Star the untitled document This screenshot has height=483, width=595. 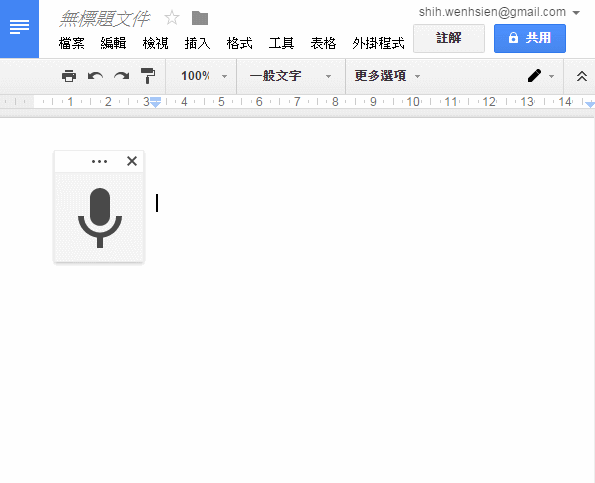[172, 18]
